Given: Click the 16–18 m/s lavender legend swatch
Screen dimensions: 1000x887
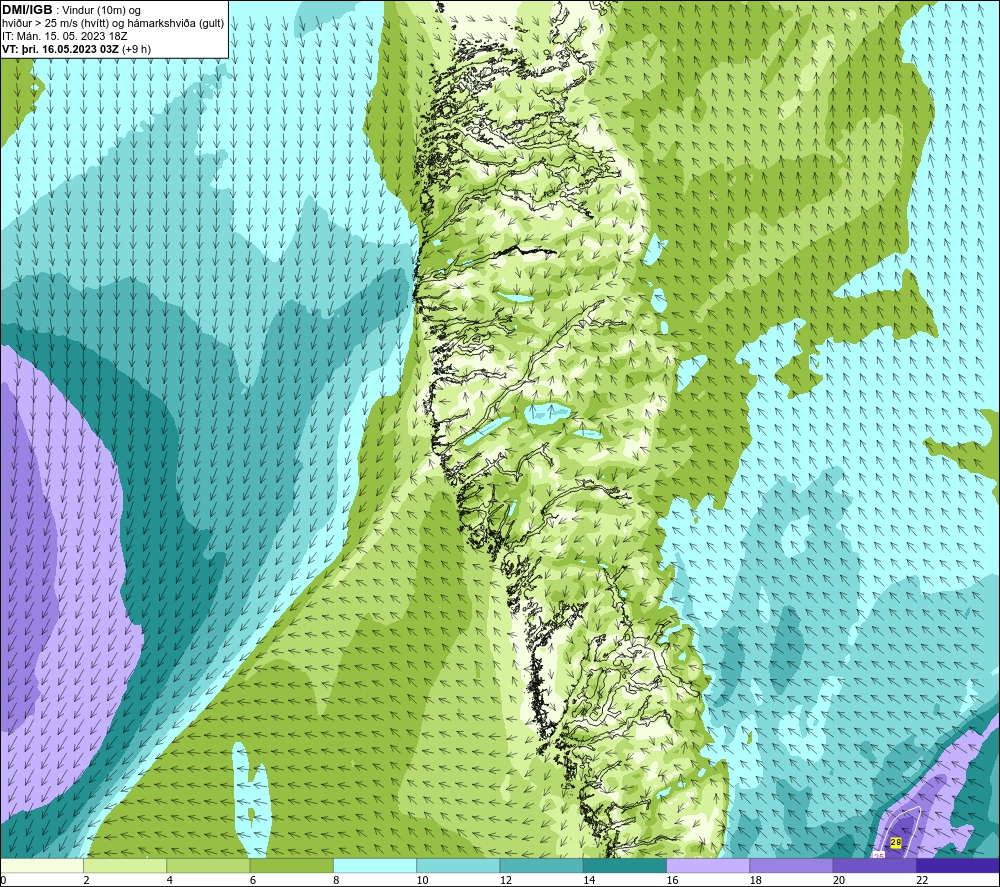Looking at the screenshot, I should [708, 866].
